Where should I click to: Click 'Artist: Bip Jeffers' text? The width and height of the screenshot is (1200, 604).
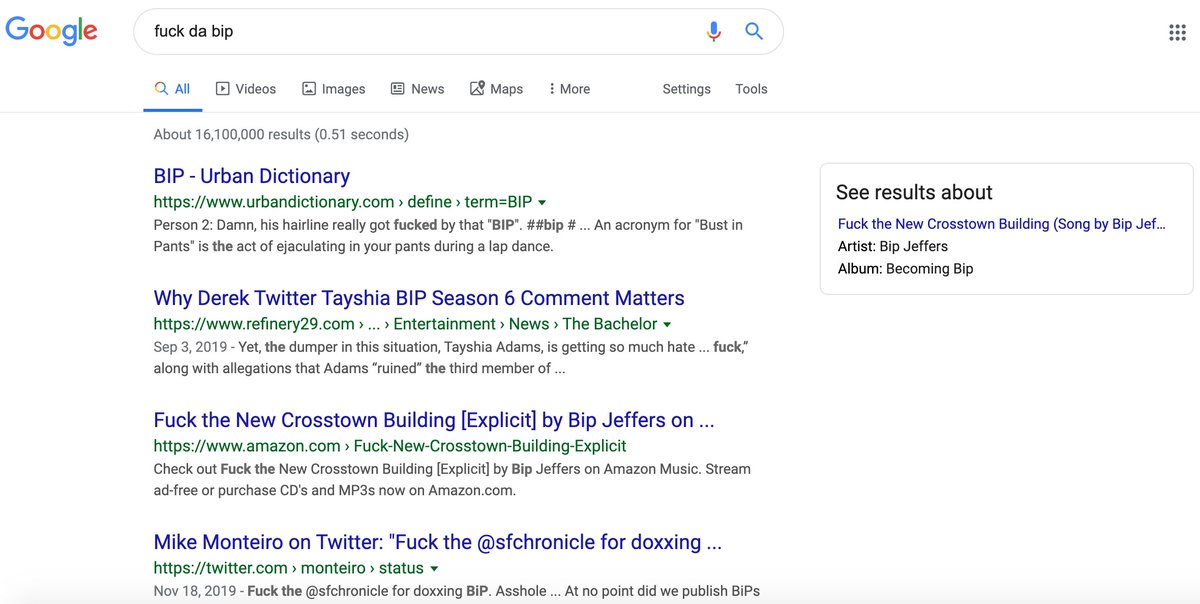coord(893,246)
